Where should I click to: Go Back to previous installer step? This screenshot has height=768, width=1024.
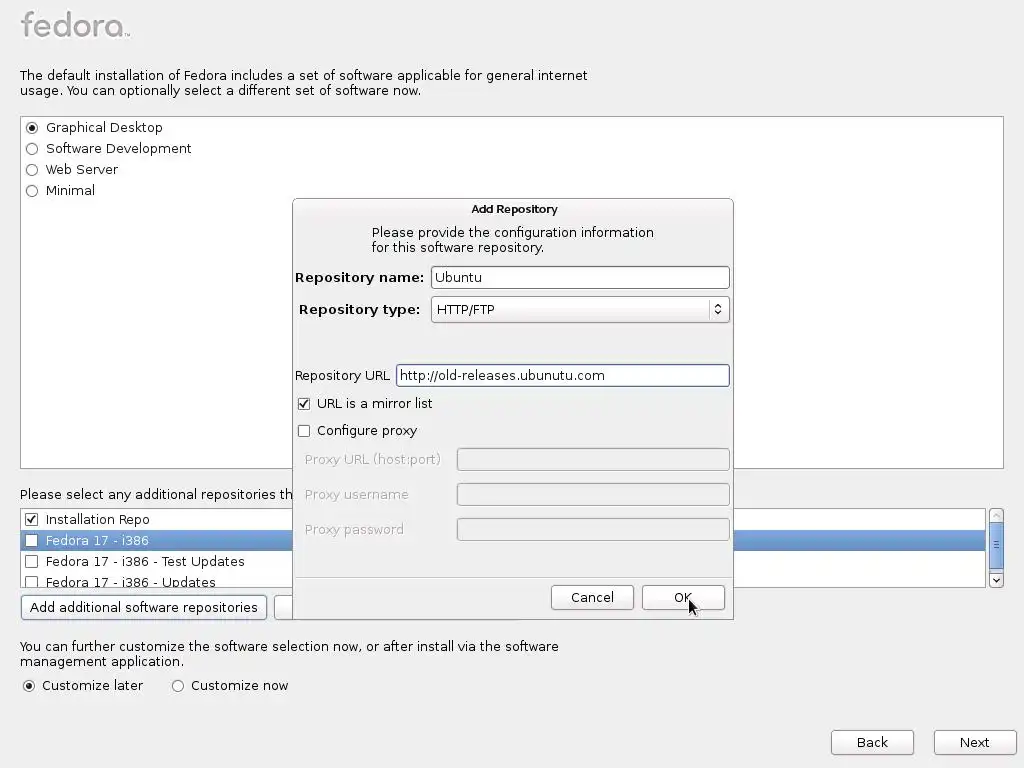tap(872, 743)
